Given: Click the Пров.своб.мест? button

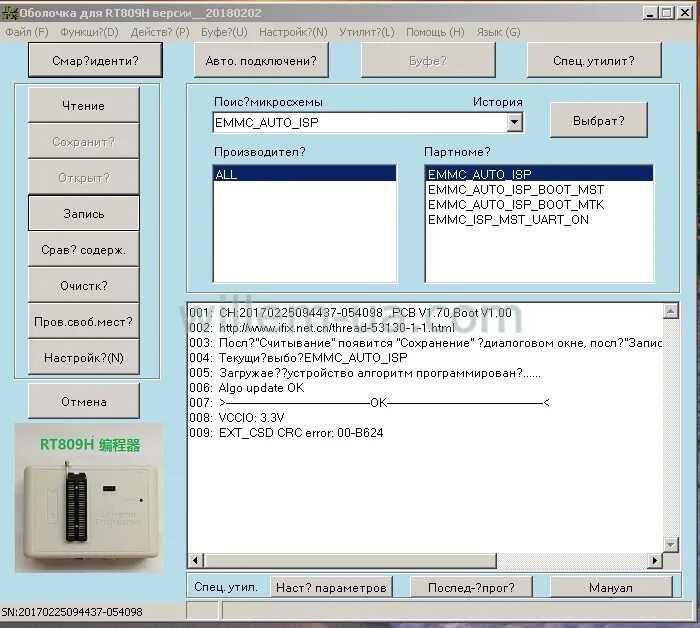Looking at the screenshot, I should pos(83,321).
